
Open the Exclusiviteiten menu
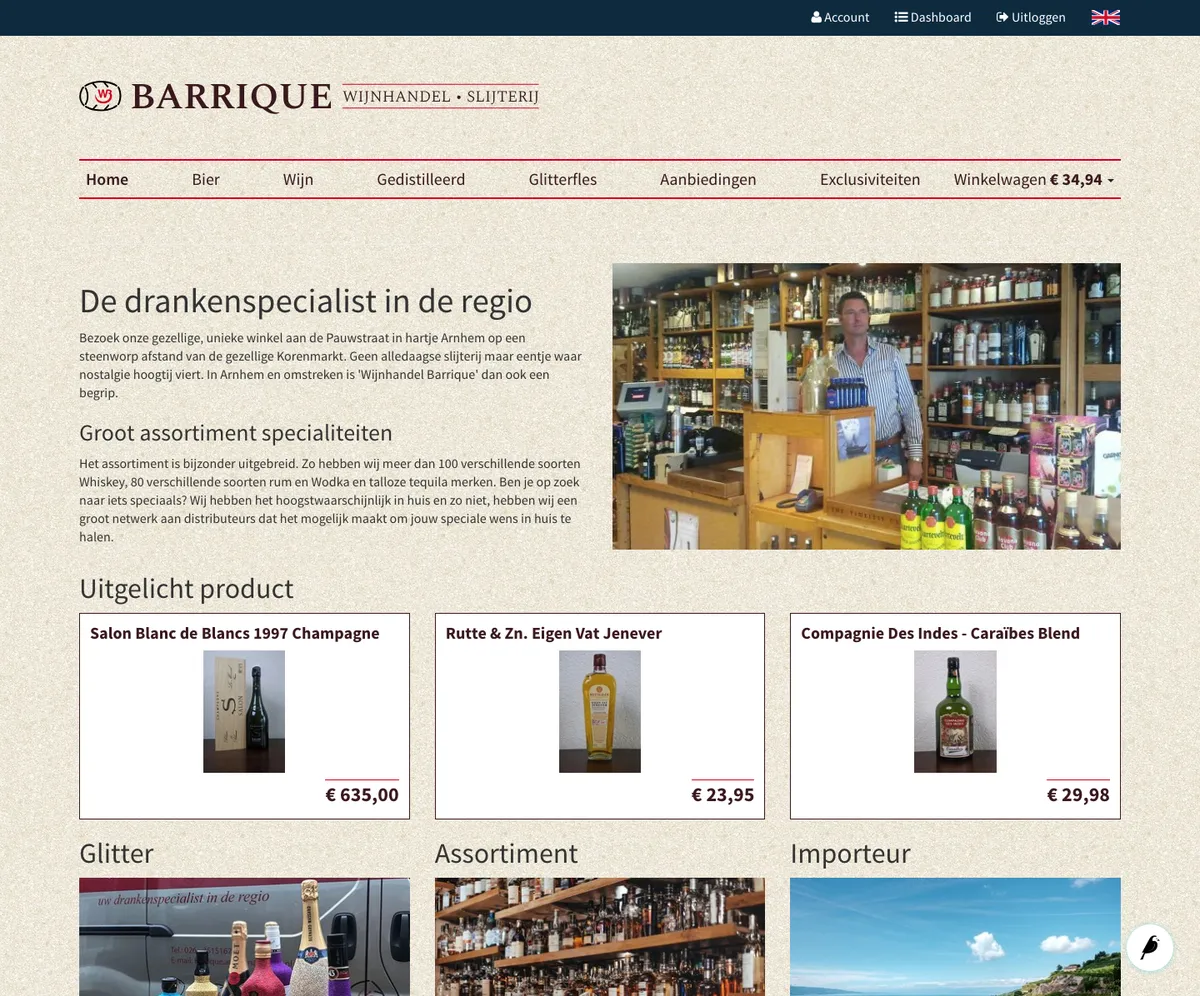click(870, 179)
